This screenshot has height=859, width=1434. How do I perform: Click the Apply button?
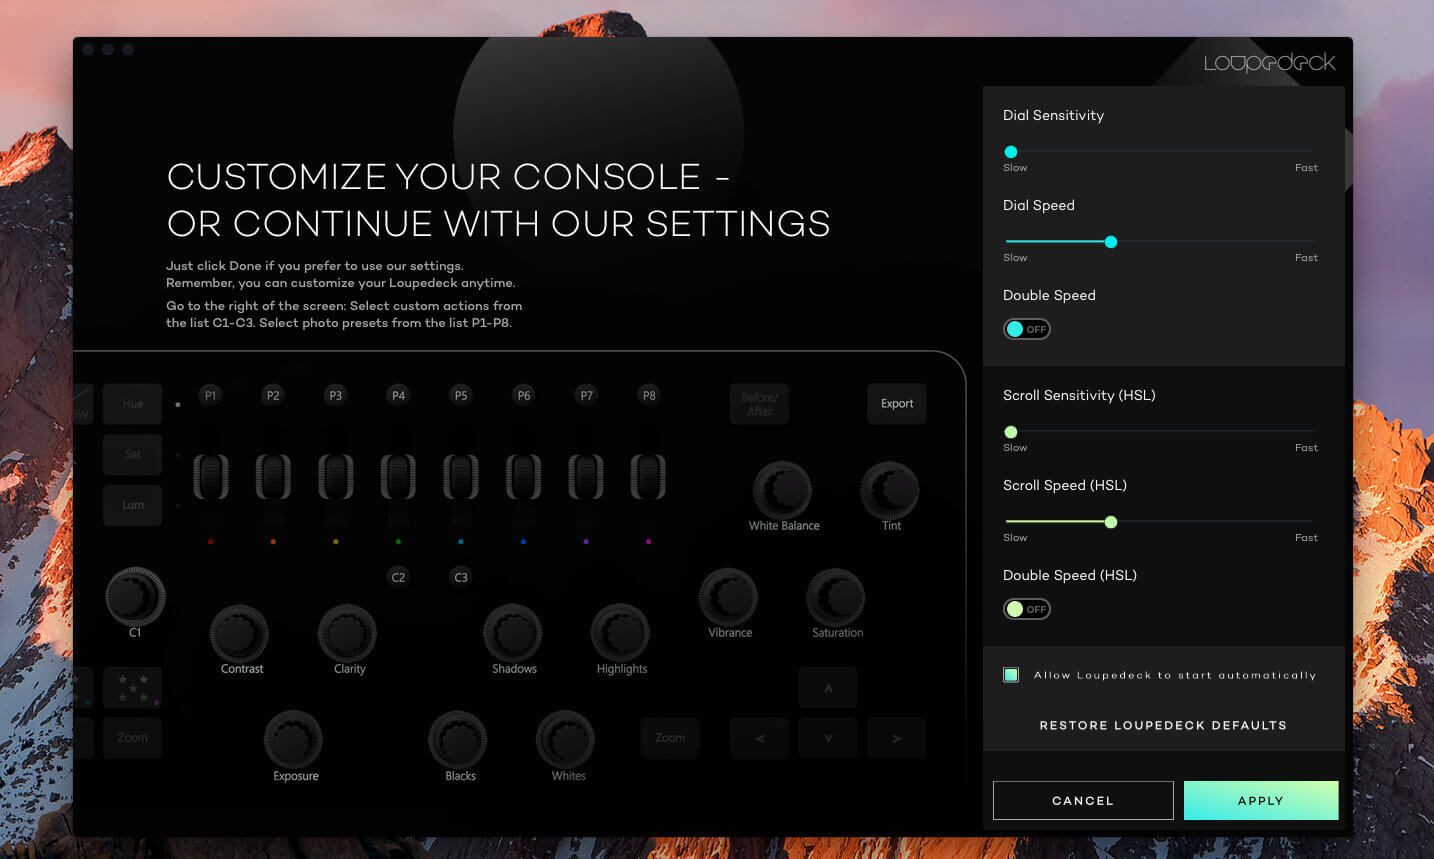1260,801
